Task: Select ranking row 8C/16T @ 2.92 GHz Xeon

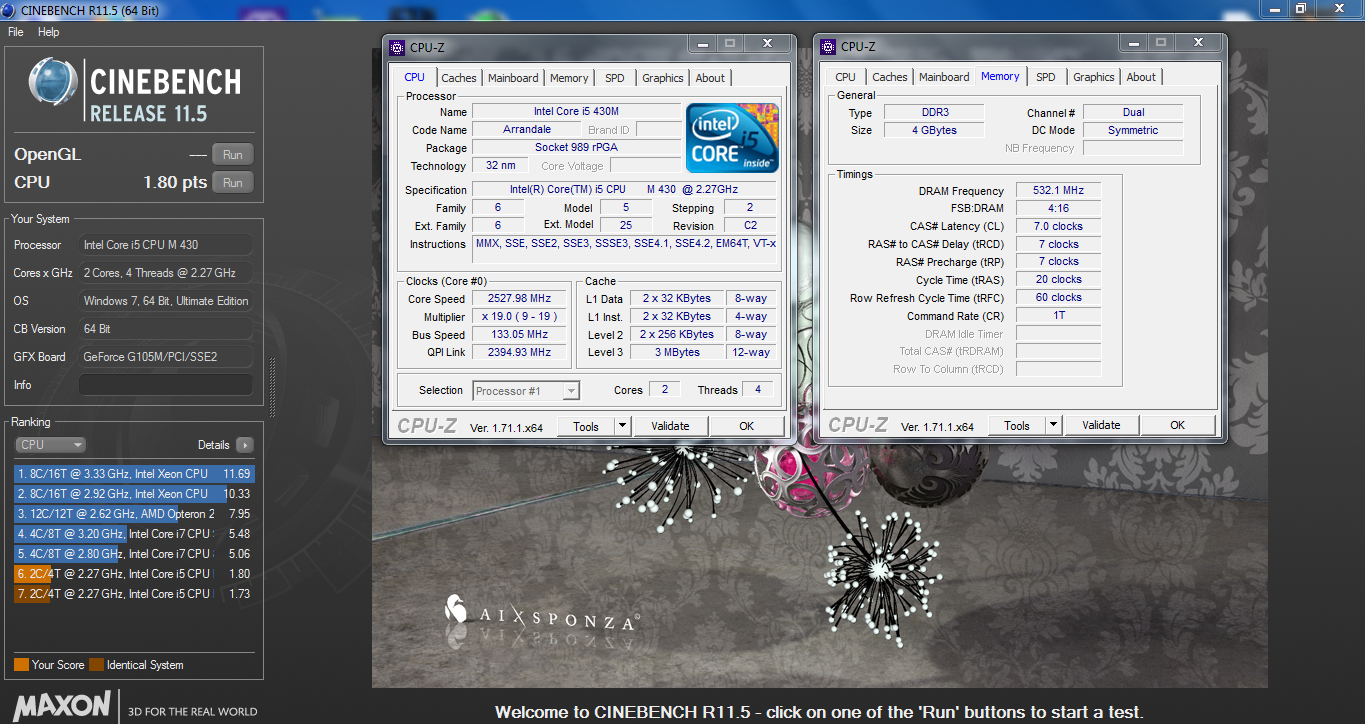Action: [134, 494]
